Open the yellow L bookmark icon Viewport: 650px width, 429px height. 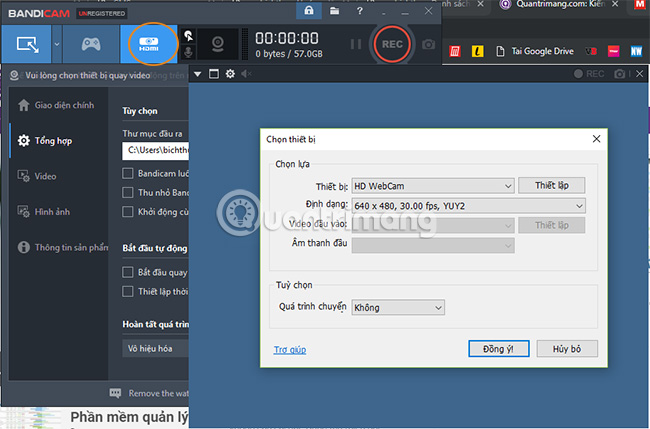478,51
